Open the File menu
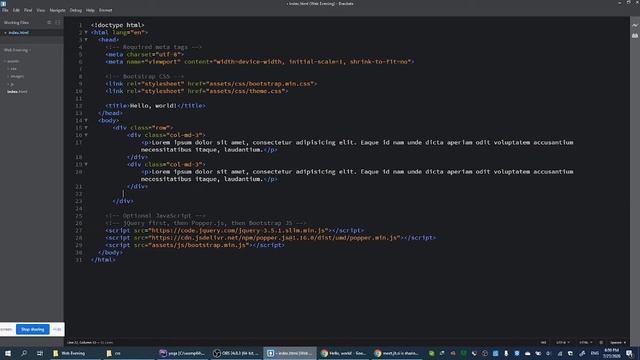The image size is (640, 360). pos(5,10)
